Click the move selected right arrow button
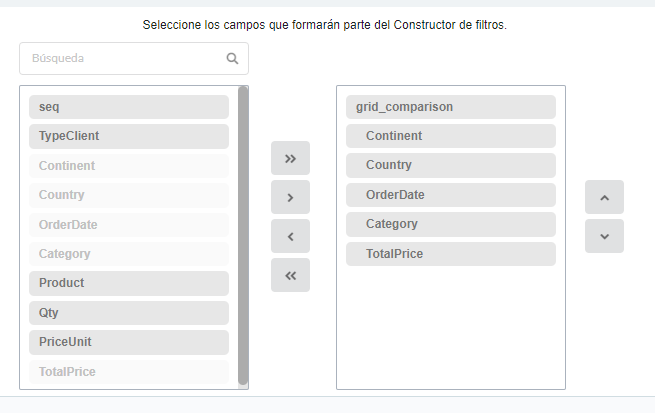 click(x=290, y=197)
